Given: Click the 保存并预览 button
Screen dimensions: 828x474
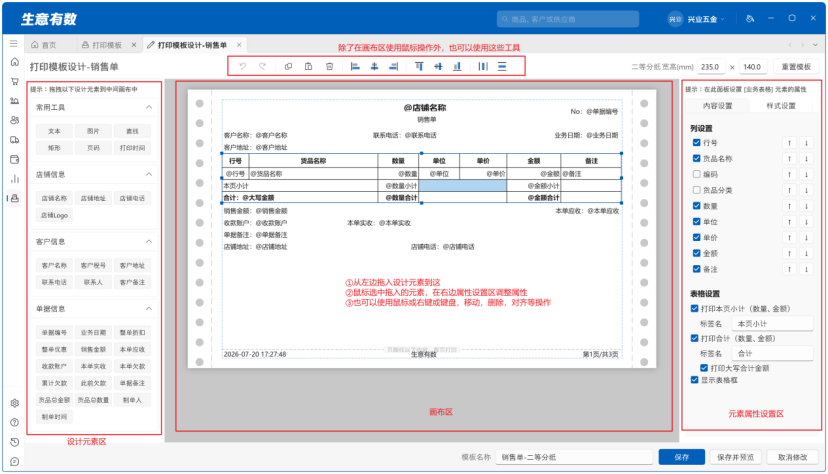Looking at the screenshot, I should 736,457.
